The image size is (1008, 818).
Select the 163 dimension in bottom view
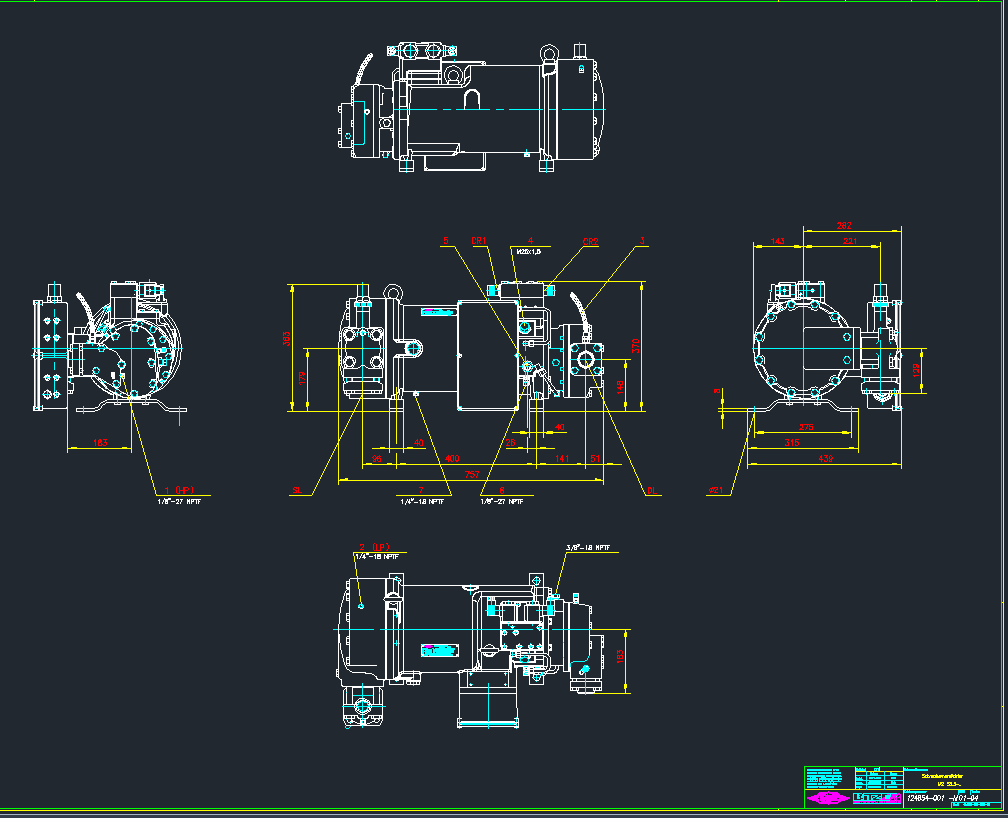pyautogui.click(x=620, y=658)
